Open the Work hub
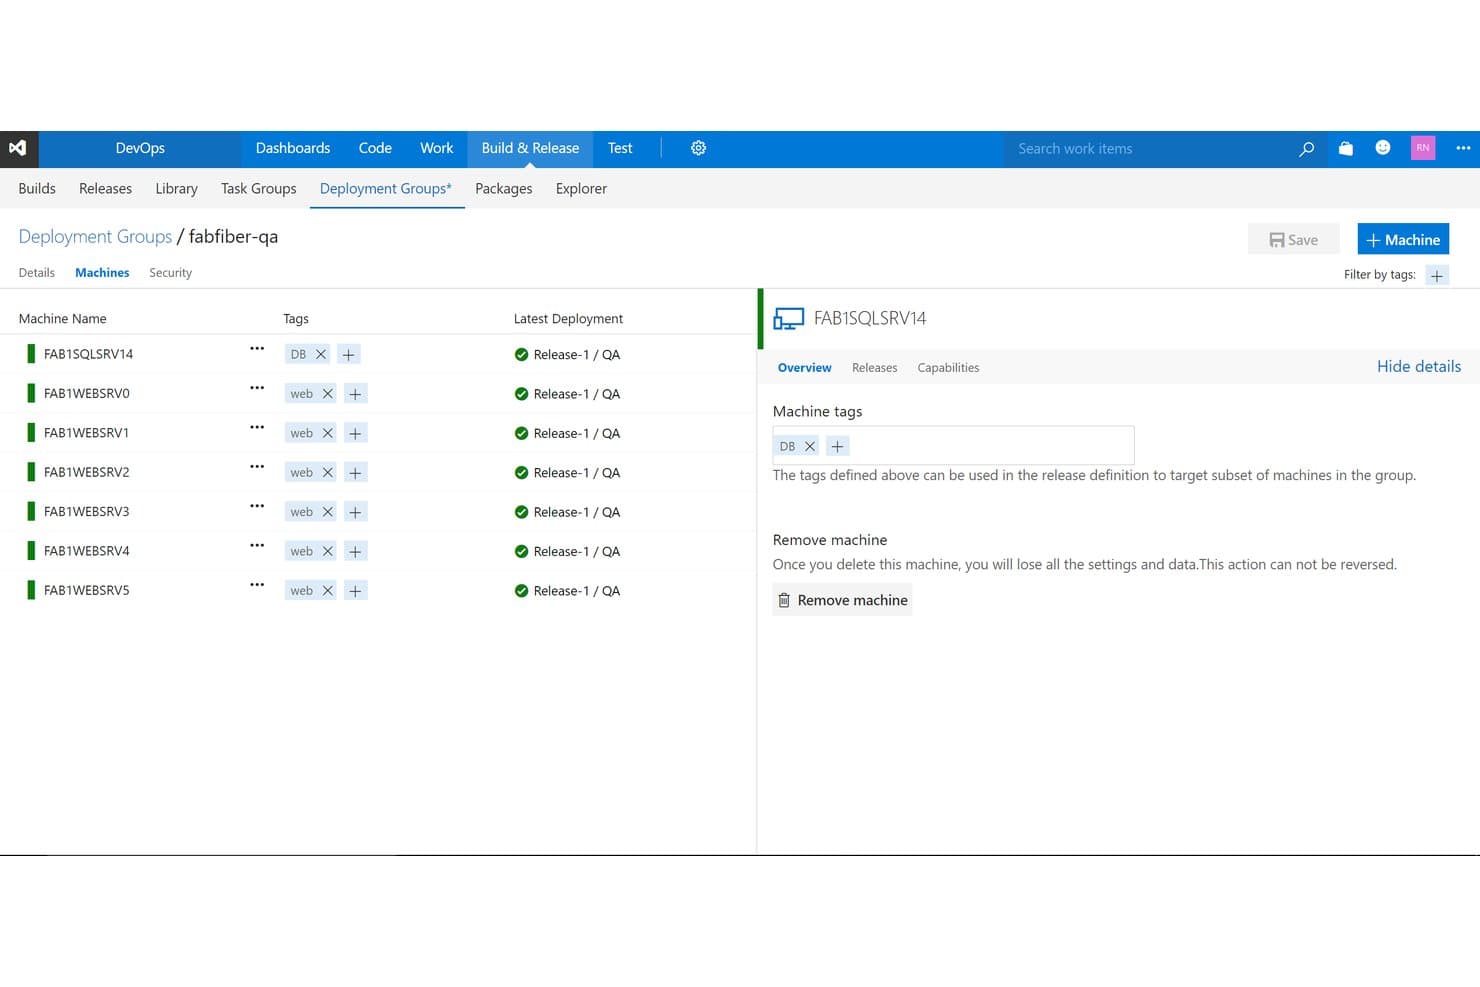1480x987 pixels. [436, 148]
